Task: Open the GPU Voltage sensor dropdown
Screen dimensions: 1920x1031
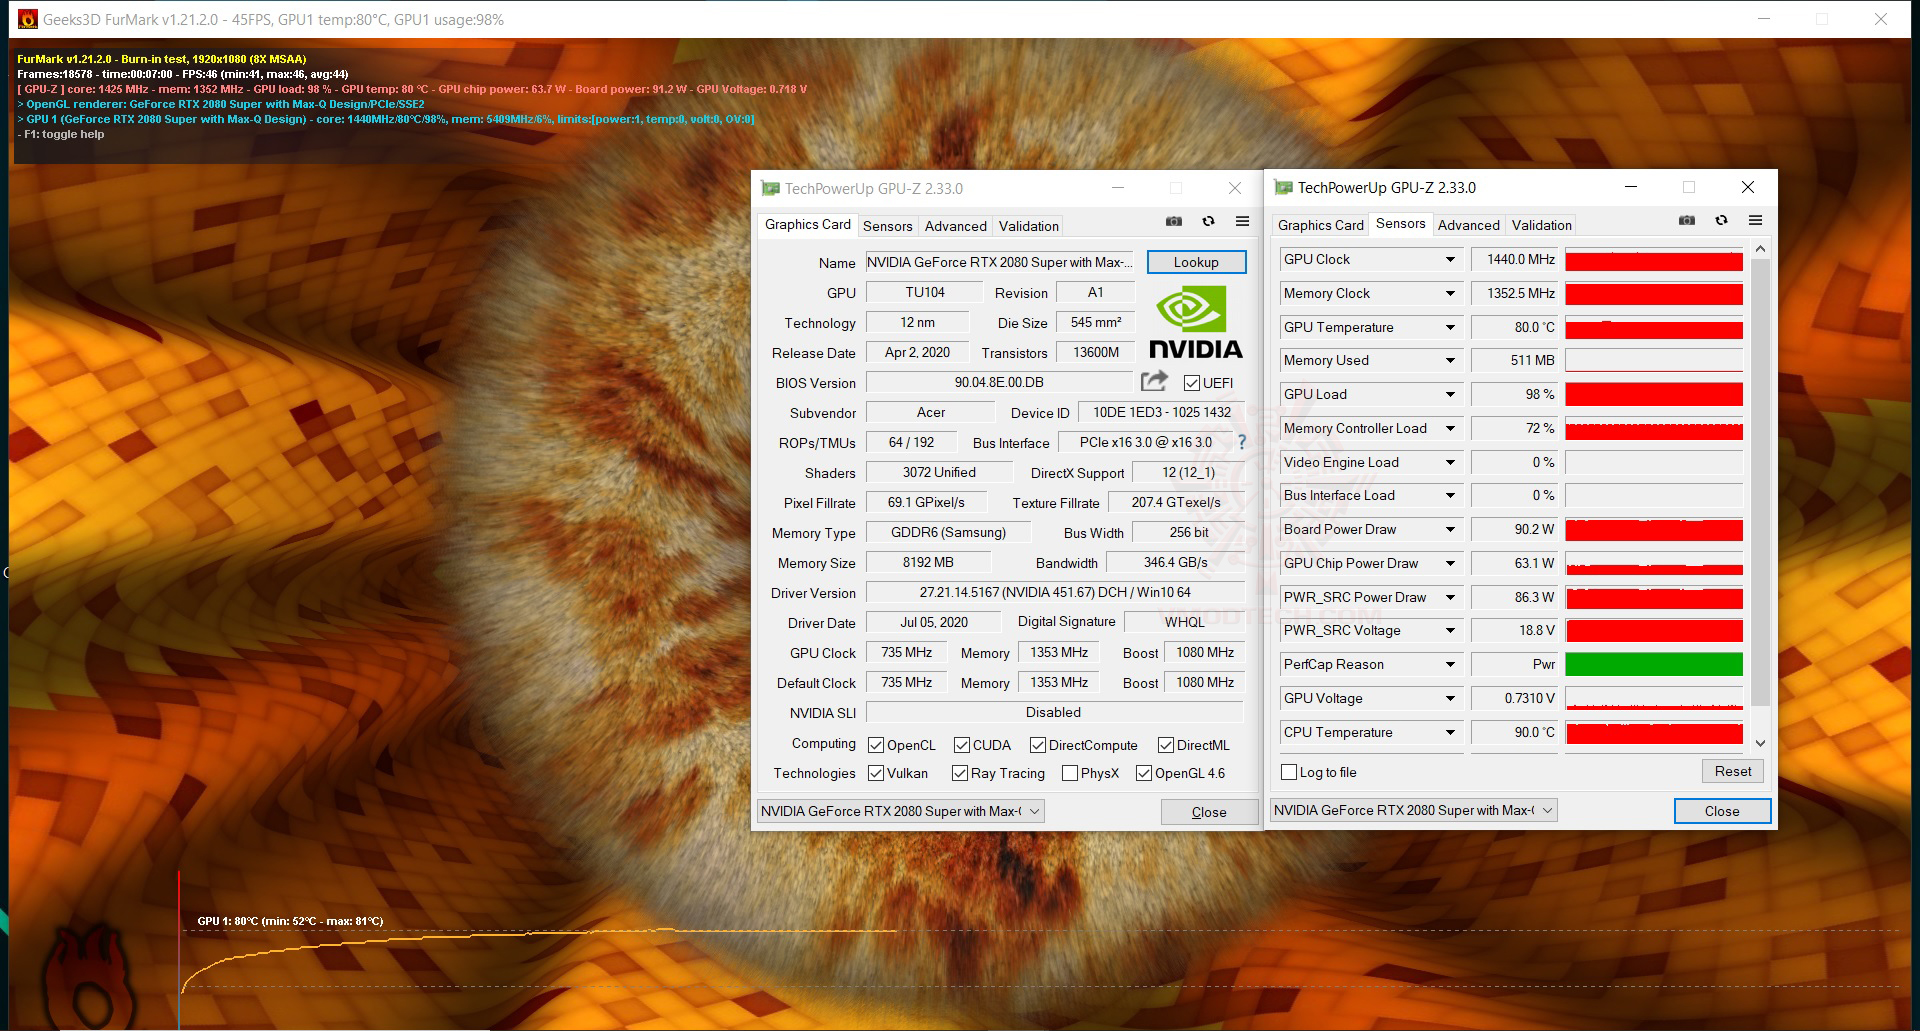Action: [1450, 699]
